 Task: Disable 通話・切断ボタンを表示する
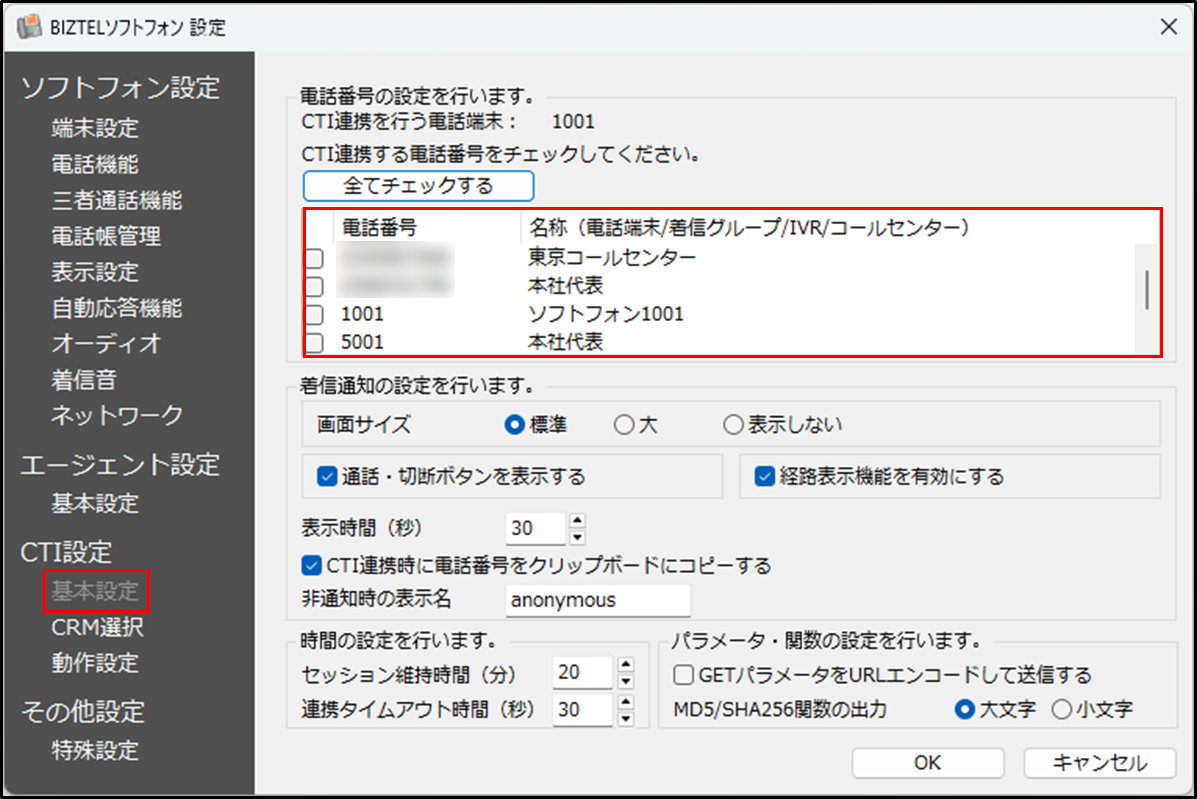[x=324, y=476]
